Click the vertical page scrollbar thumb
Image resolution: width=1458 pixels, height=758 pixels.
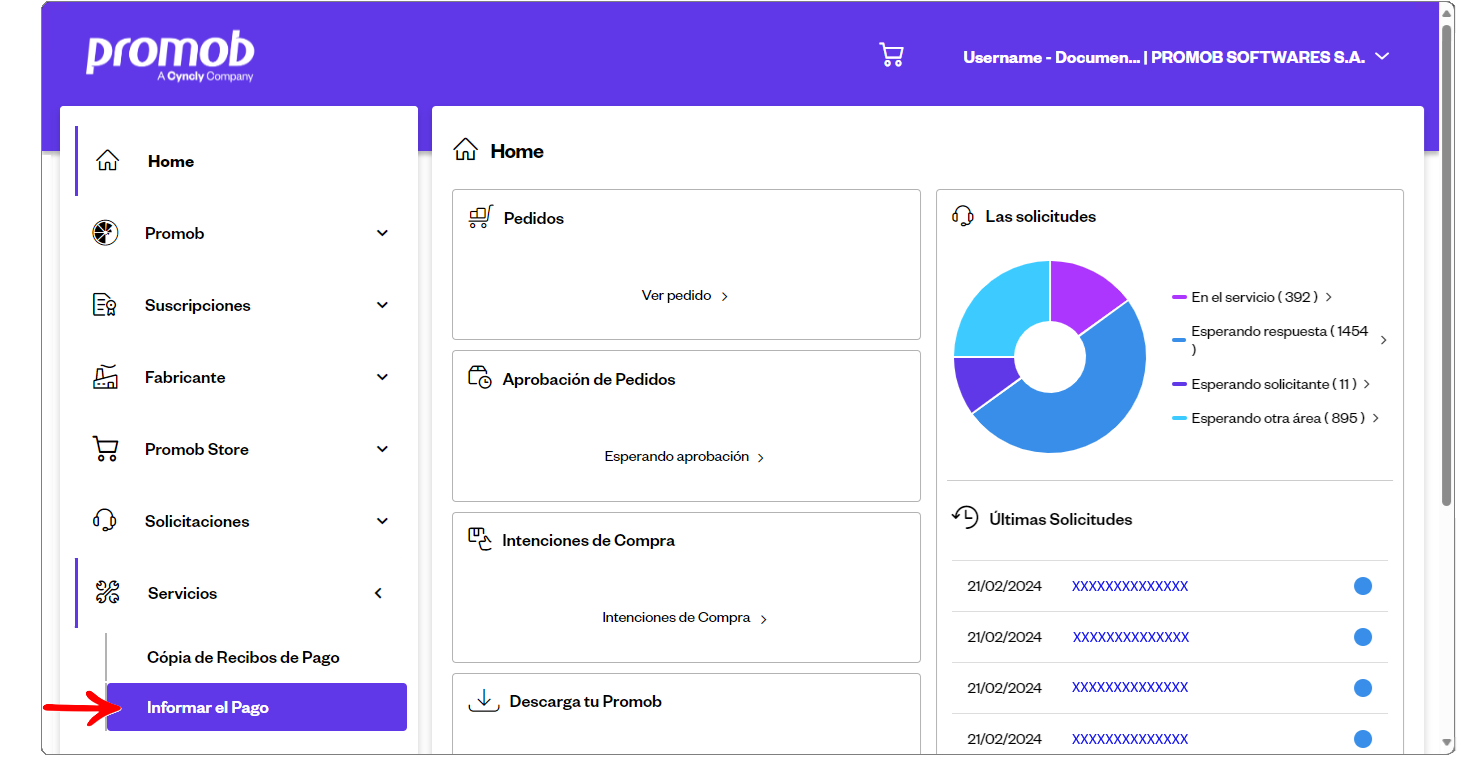click(1447, 265)
